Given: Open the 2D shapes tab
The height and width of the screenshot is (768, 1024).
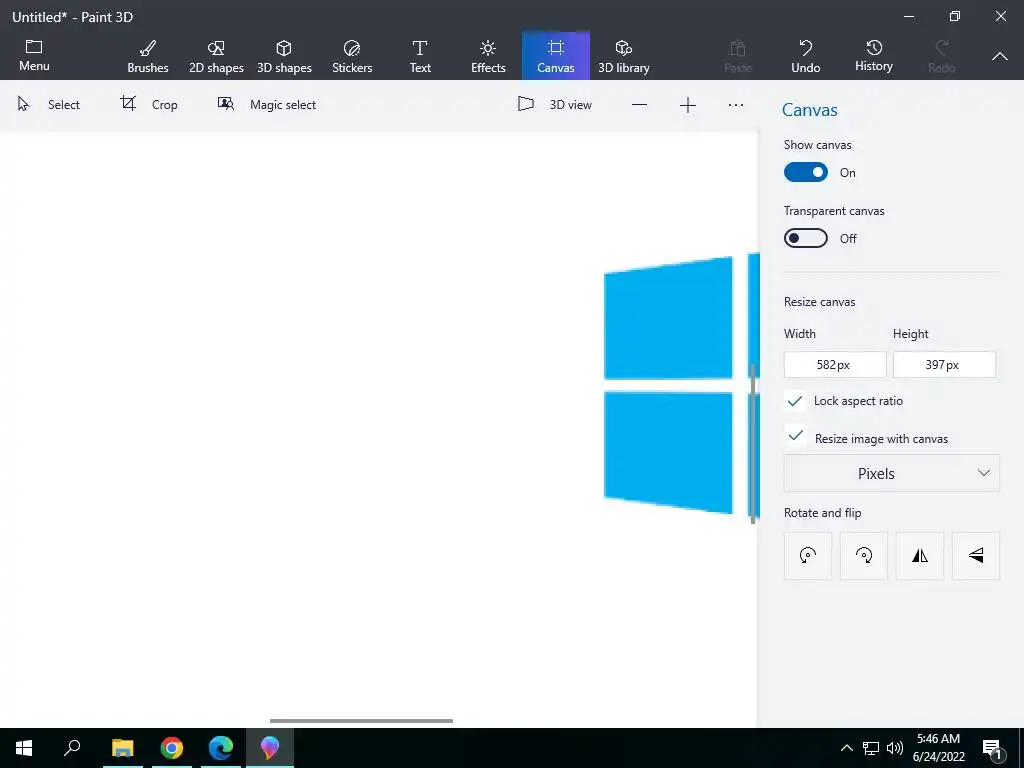Looking at the screenshot, I should pos(216,57).
